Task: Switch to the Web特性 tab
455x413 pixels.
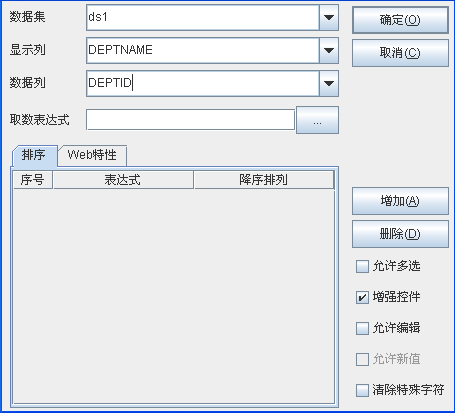Action: tap(92, 155)
